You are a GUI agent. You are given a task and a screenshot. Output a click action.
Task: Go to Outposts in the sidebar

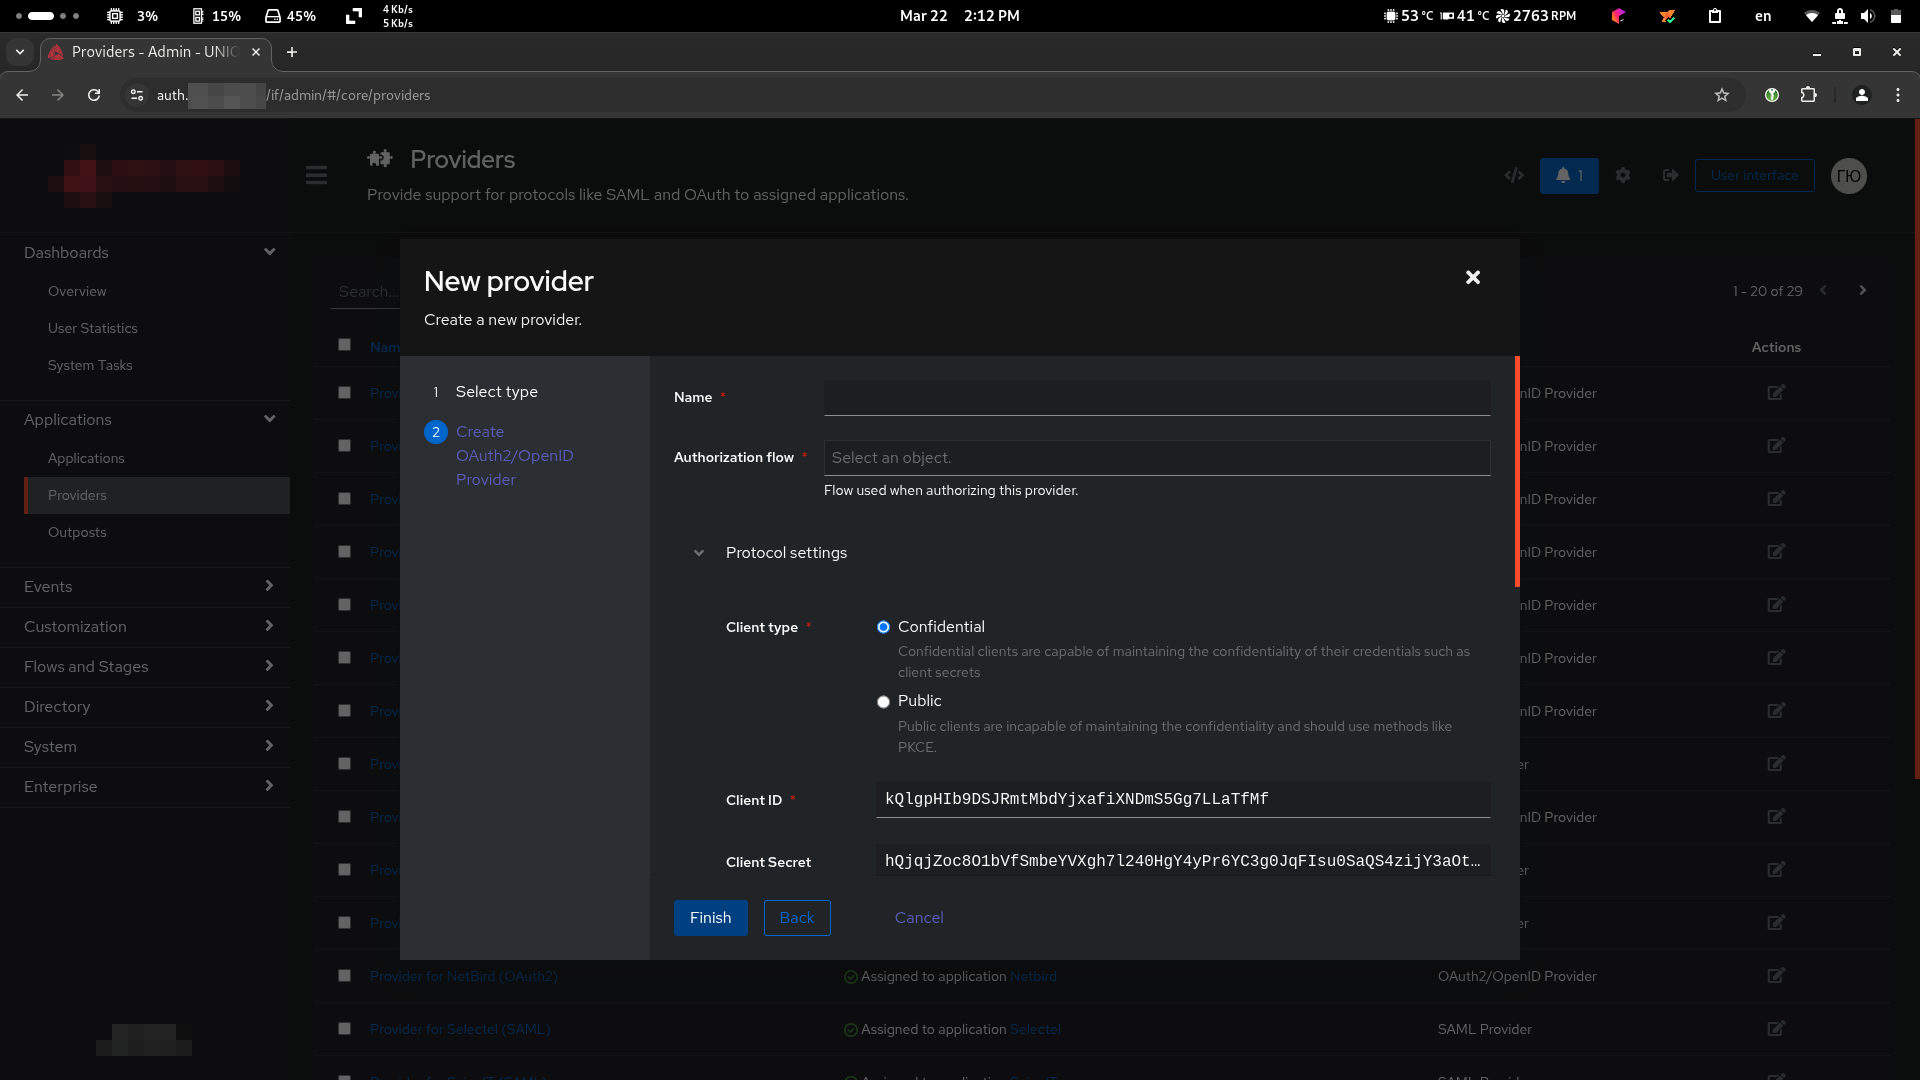click(77, 532)
